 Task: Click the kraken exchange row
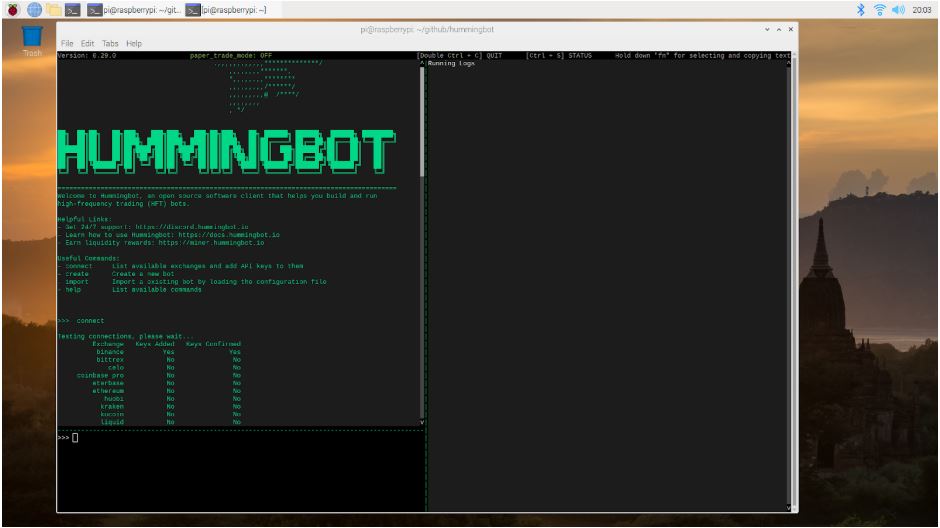click(x=171, y=406)
